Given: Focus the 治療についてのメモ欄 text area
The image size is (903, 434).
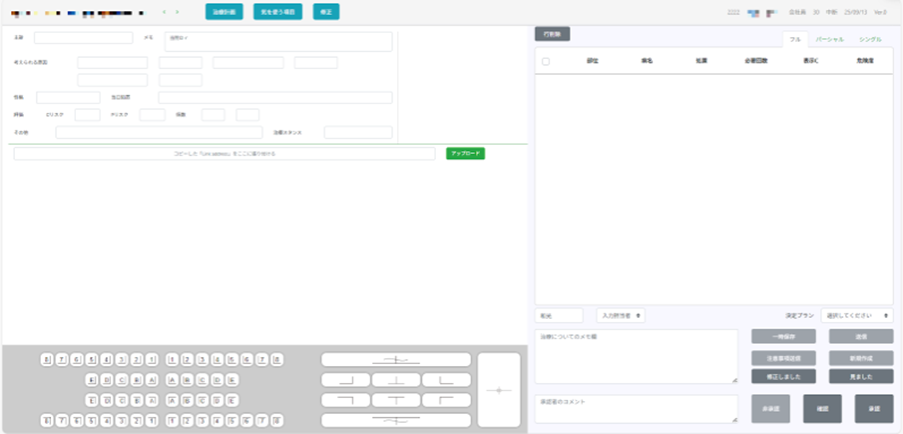Looking at the screenshot, I should click(x=636, y=356).
